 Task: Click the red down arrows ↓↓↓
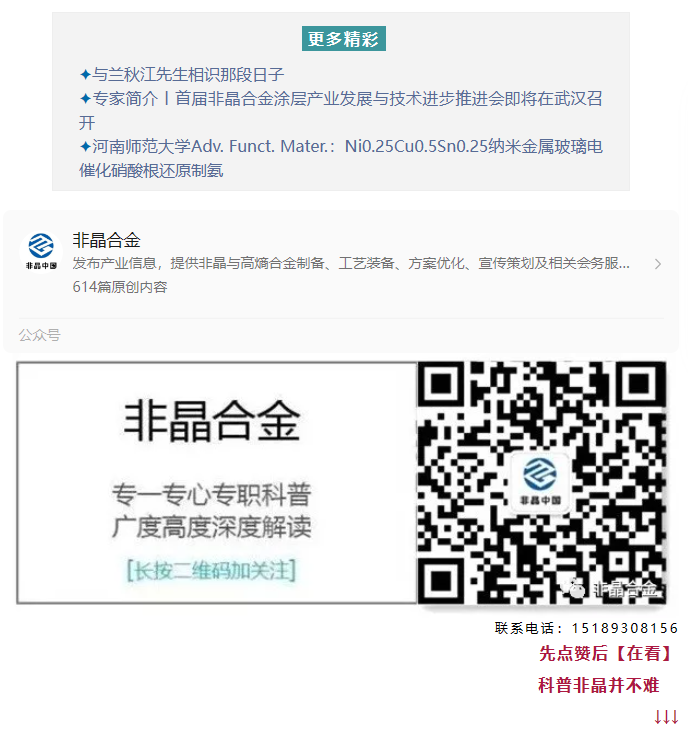coord(666,717)
